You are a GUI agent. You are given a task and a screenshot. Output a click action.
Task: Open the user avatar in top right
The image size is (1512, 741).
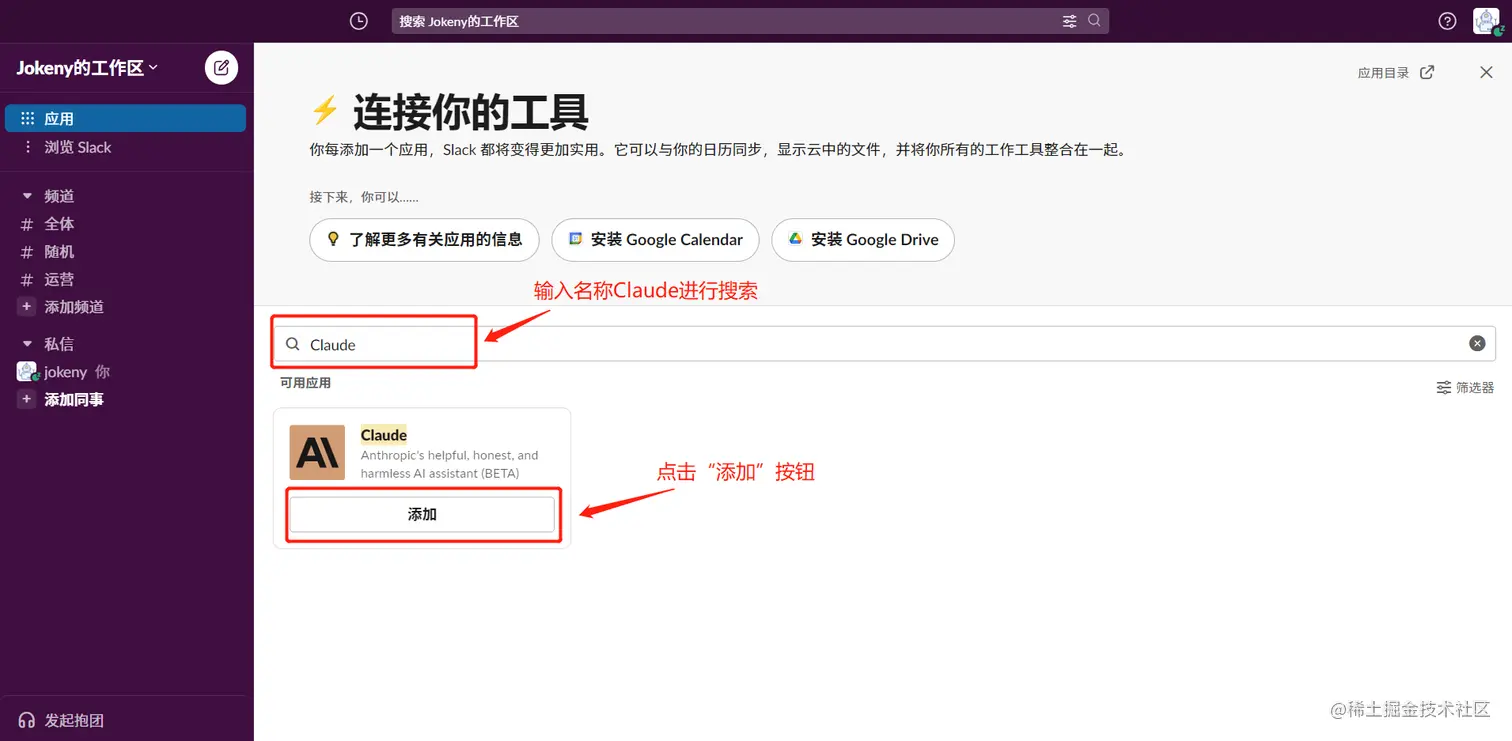(1487, 21)
